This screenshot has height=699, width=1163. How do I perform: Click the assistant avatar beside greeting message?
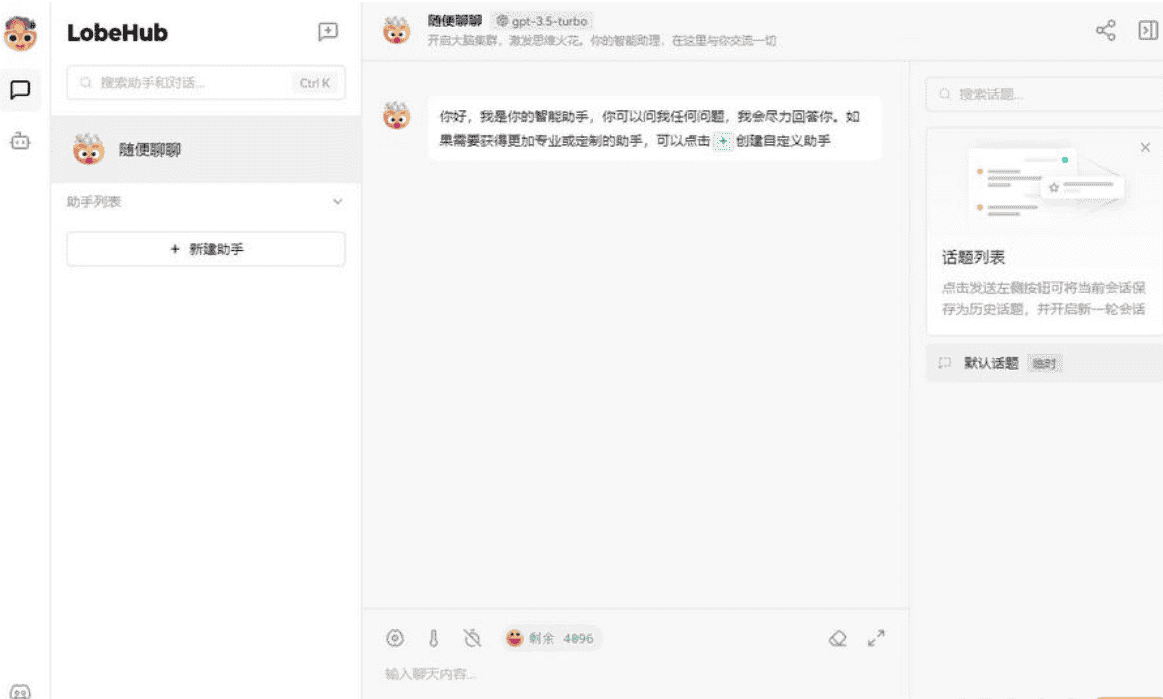pos(396,116)
